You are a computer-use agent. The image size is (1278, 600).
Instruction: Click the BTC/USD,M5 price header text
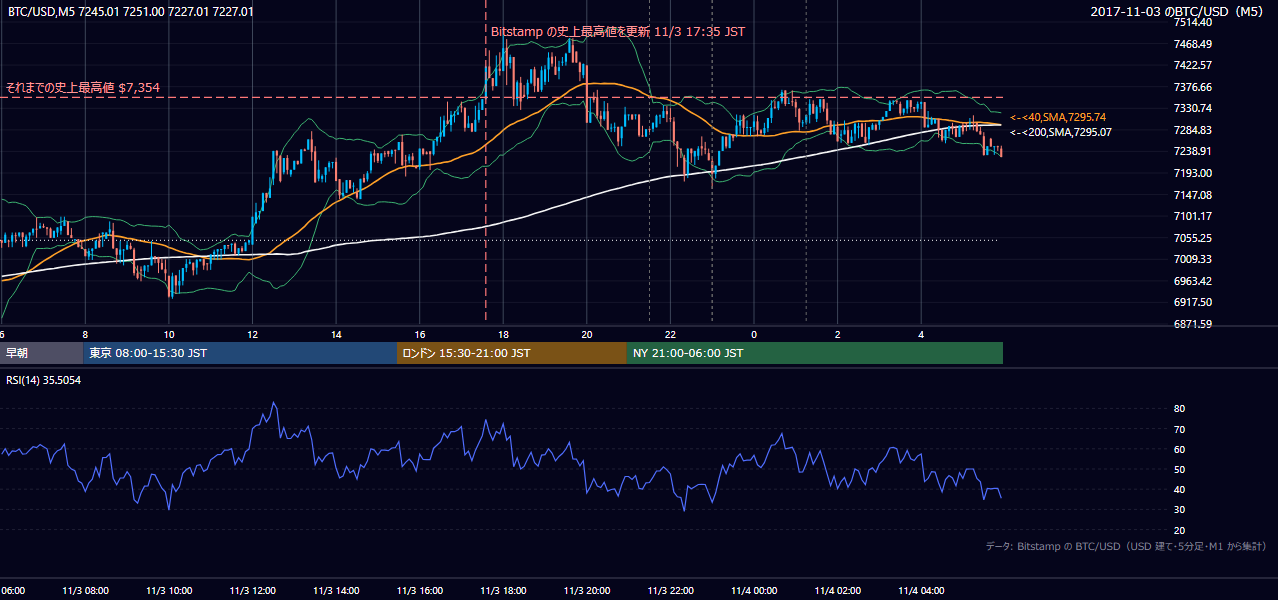(x=130, y=12)
